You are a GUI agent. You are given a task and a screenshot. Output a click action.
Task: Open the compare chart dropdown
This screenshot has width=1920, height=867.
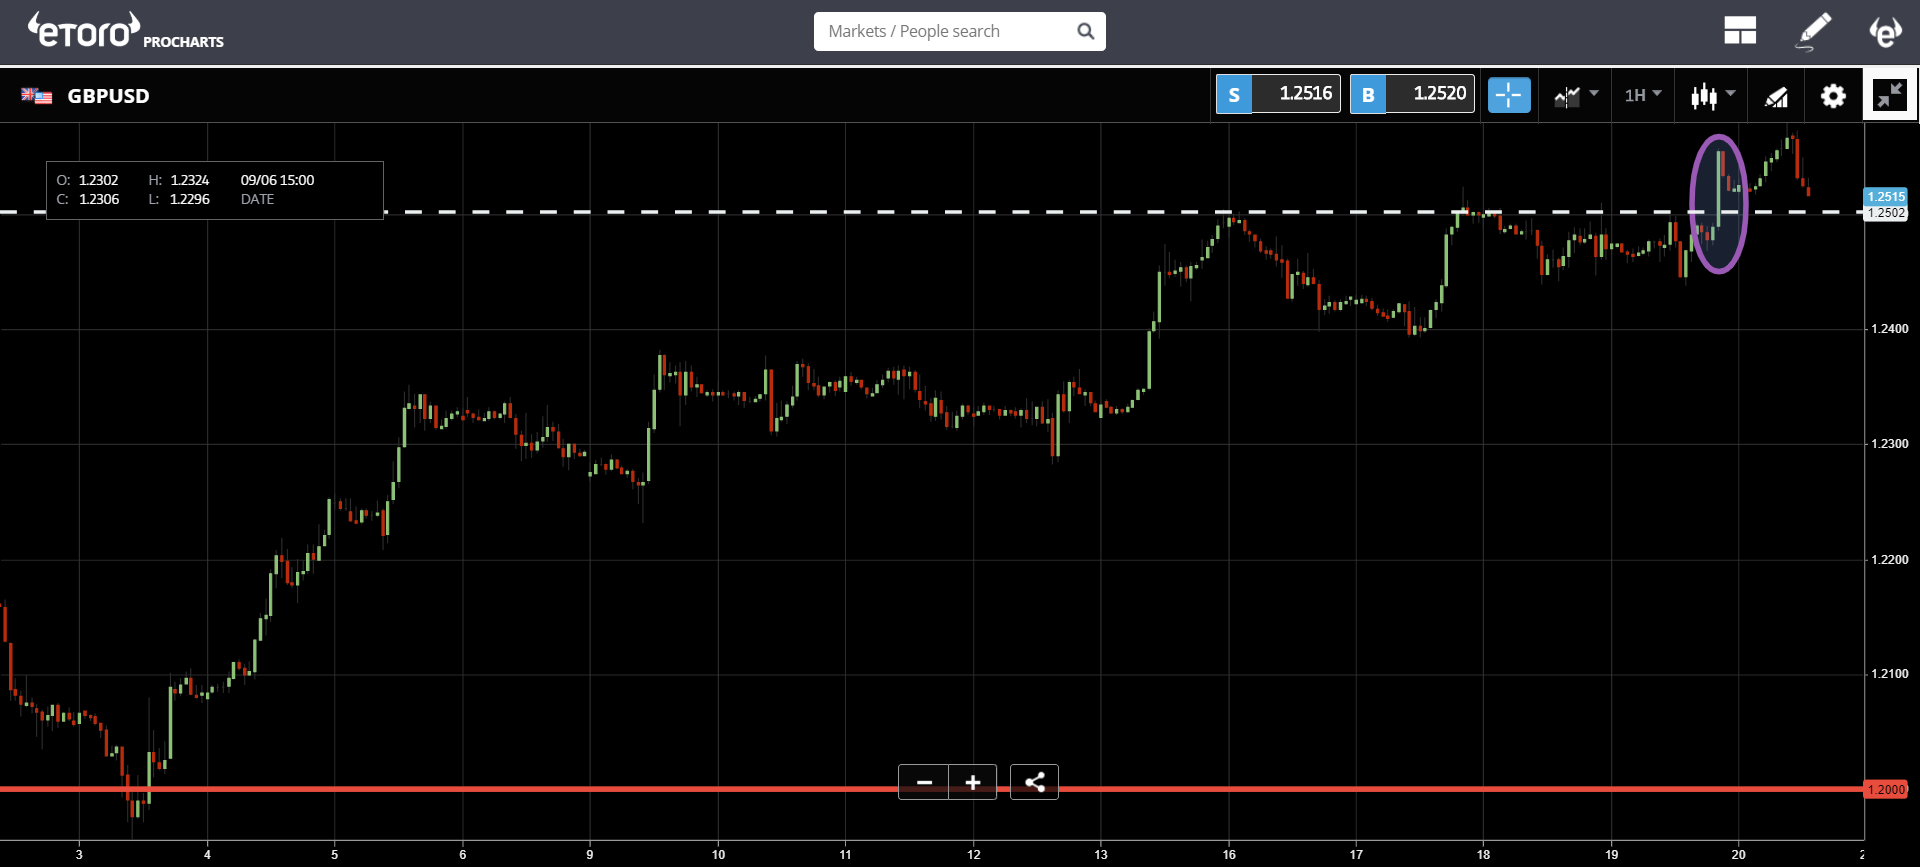tap(1576, 95)
